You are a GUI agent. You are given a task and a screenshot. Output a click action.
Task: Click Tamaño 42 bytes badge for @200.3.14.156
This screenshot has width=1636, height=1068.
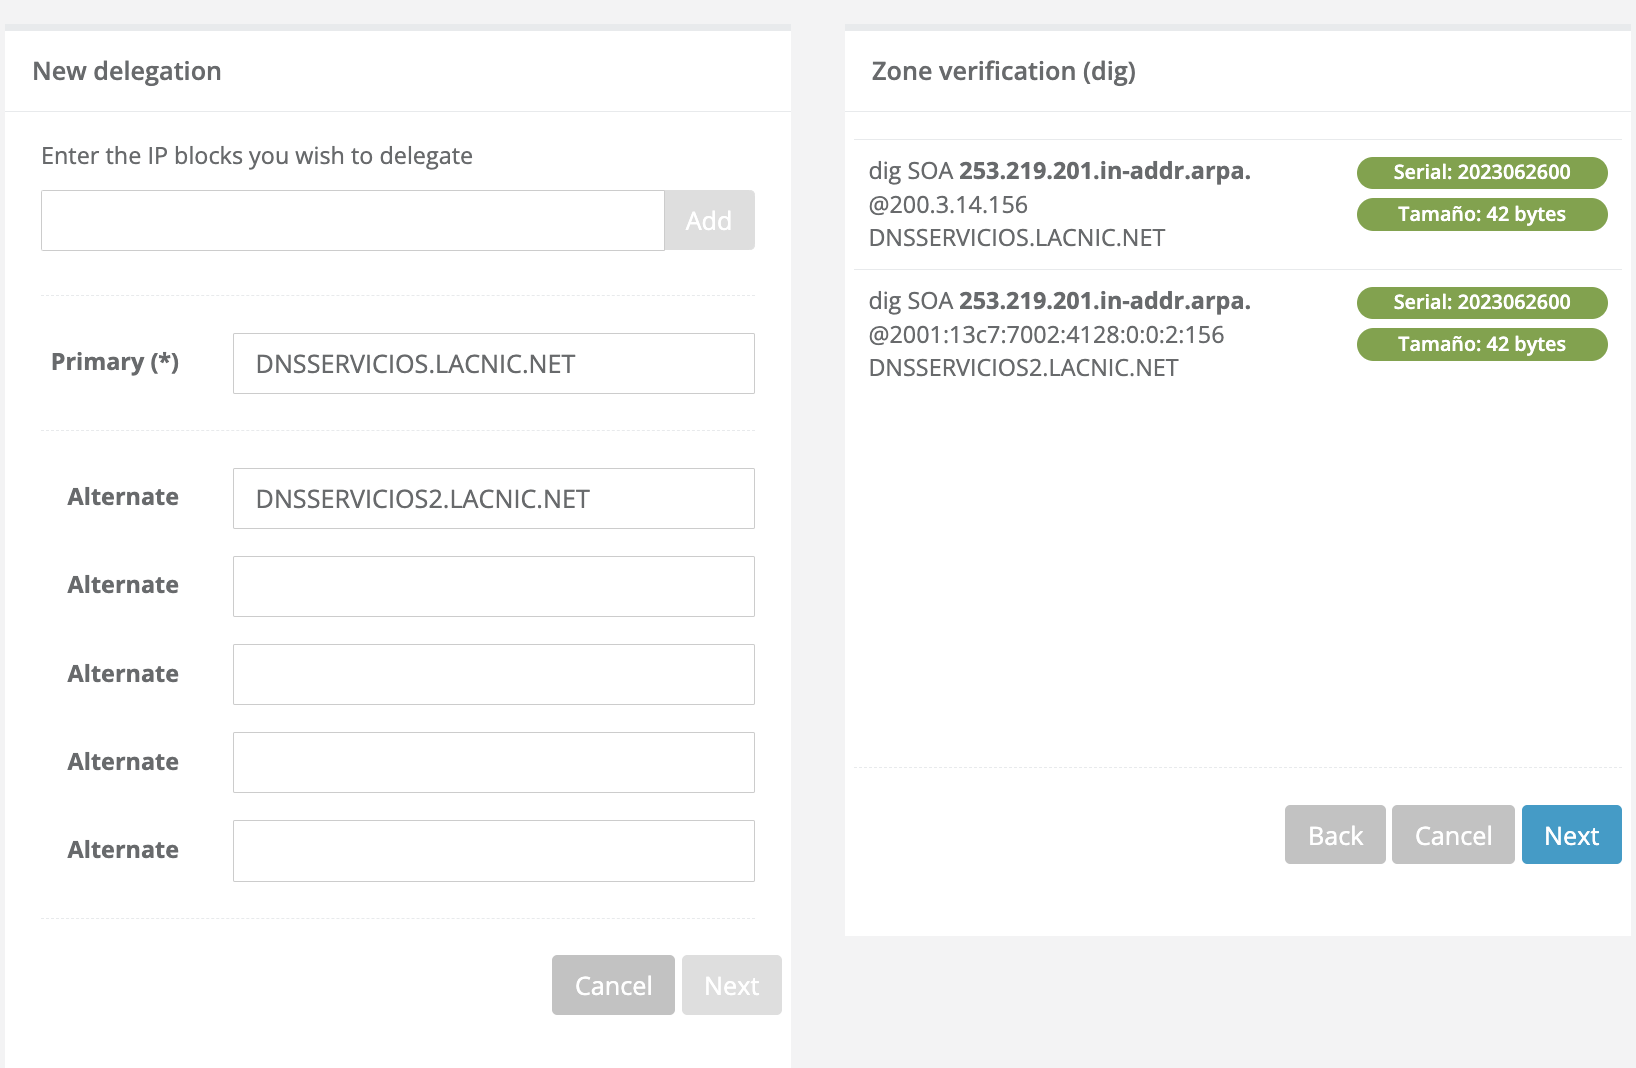click(1481, 214)
